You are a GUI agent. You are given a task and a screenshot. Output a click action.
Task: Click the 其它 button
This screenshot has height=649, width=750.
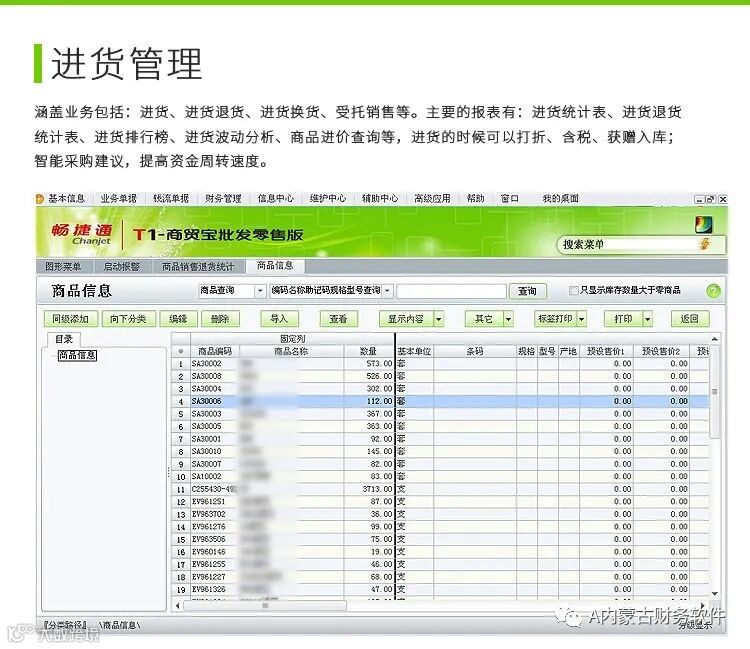click(x=484, y=319)
